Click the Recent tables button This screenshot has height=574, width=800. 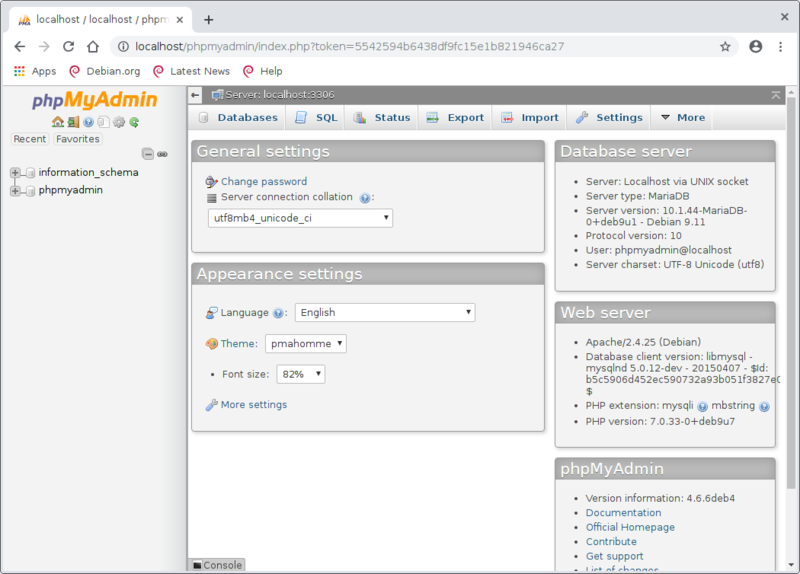pyautogui.click(x=30, y=139)
